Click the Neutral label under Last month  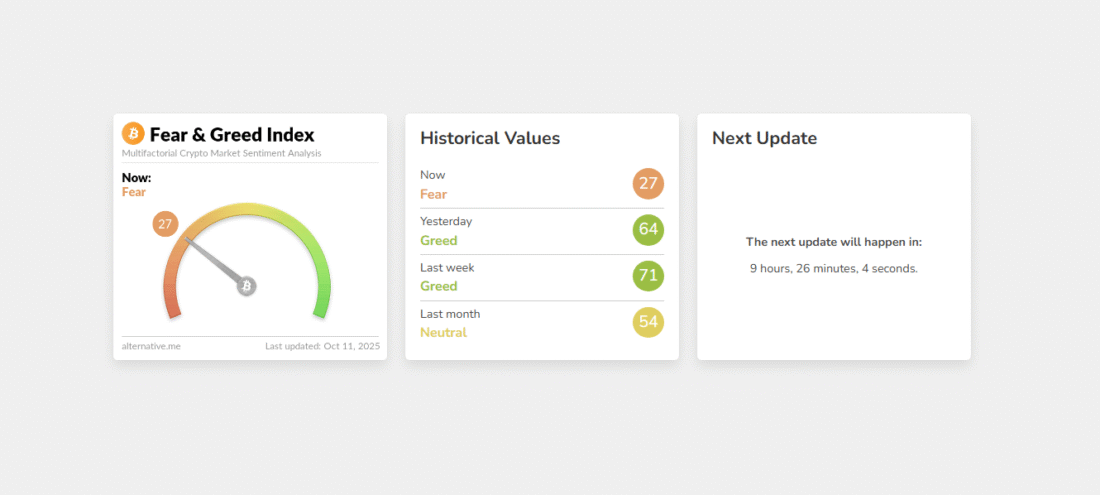tap(443, 332)
